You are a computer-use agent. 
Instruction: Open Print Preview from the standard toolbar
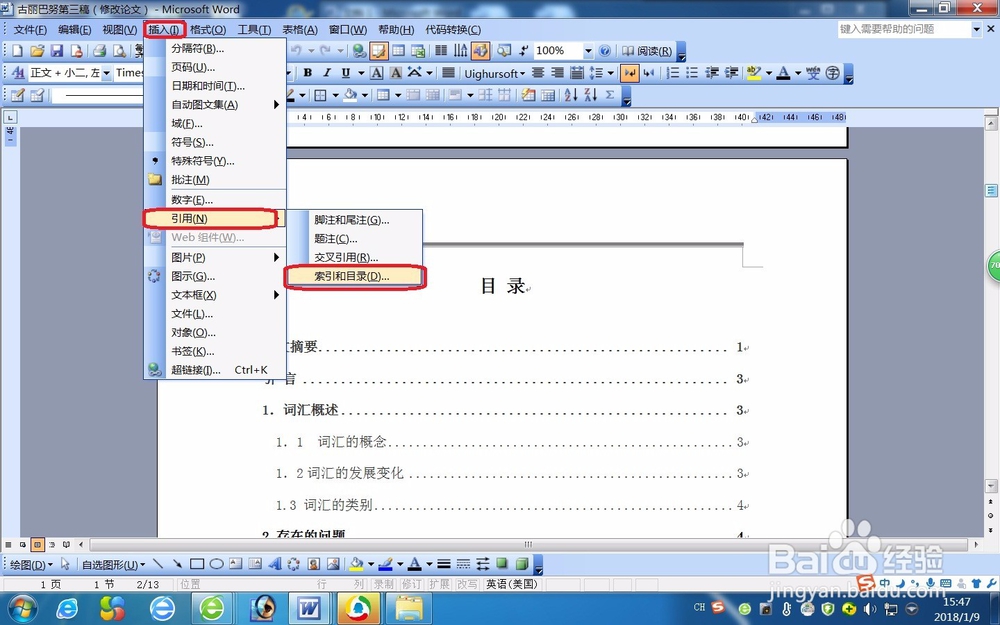click(x=119, y=51)
